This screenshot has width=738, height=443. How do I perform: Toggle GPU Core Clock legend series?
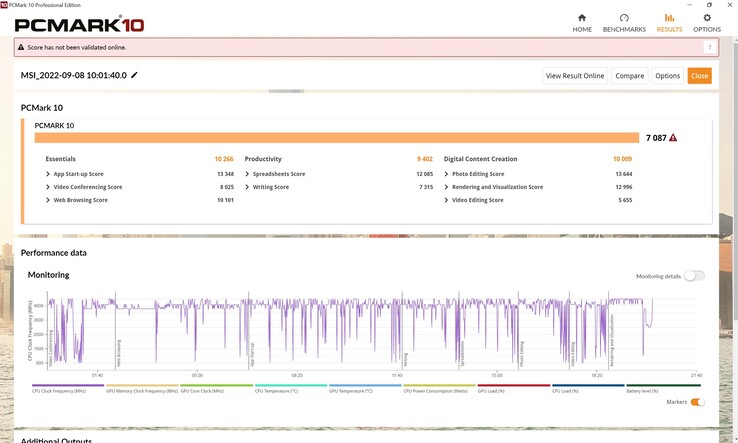(x=217, y=388)
